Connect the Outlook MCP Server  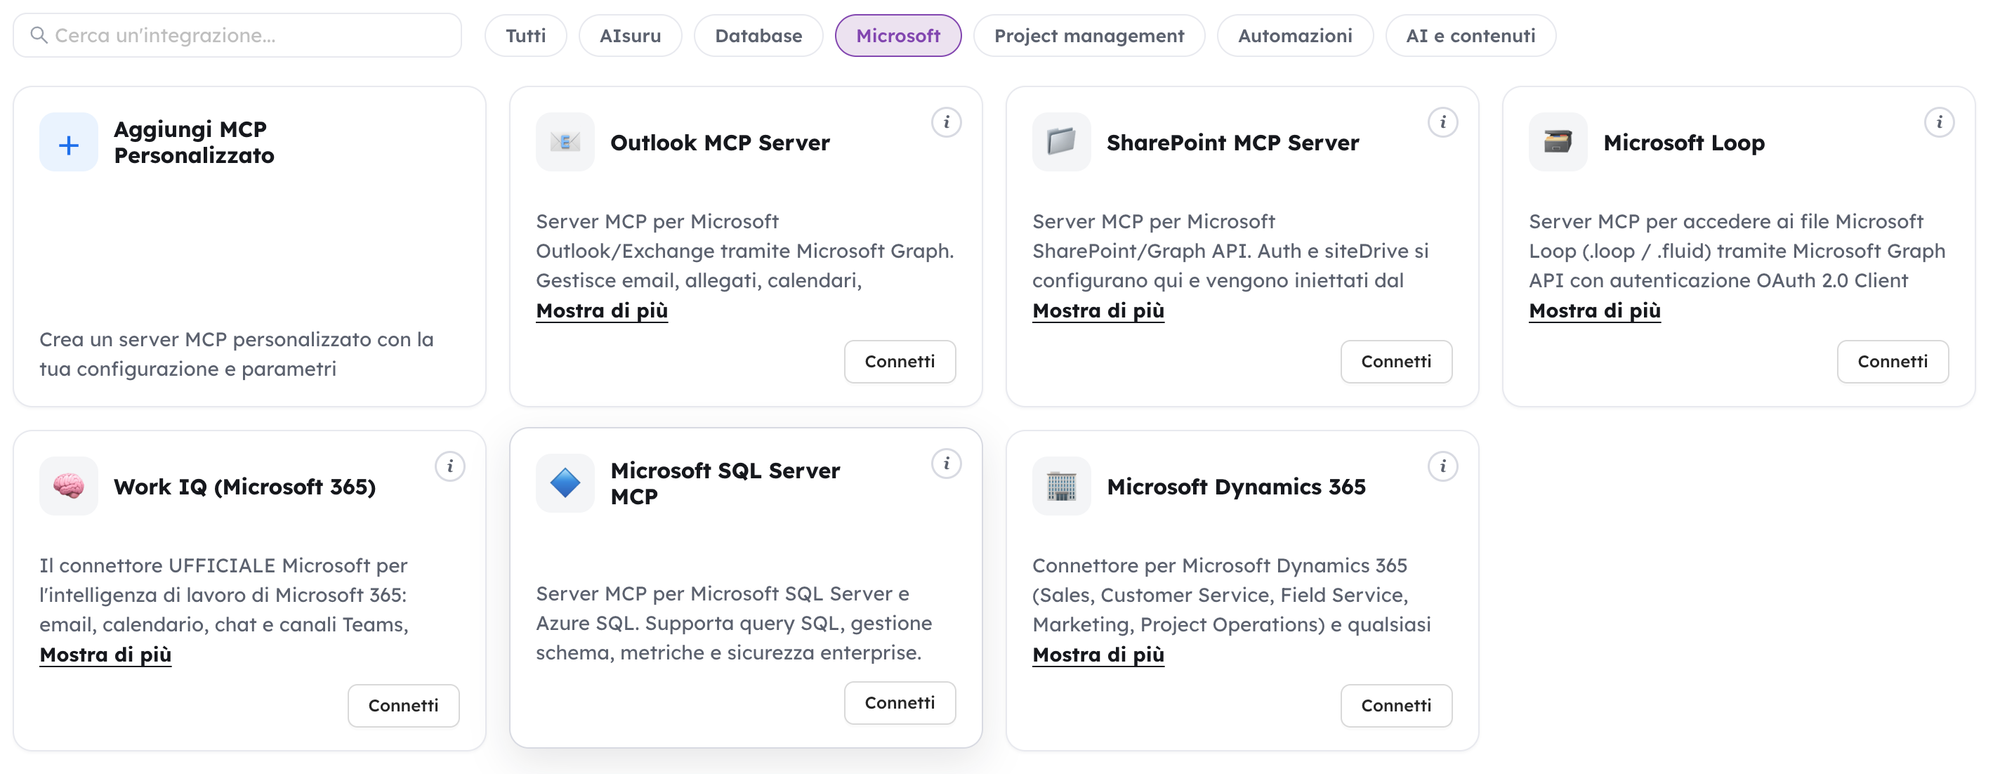click(x=900, y=361)
